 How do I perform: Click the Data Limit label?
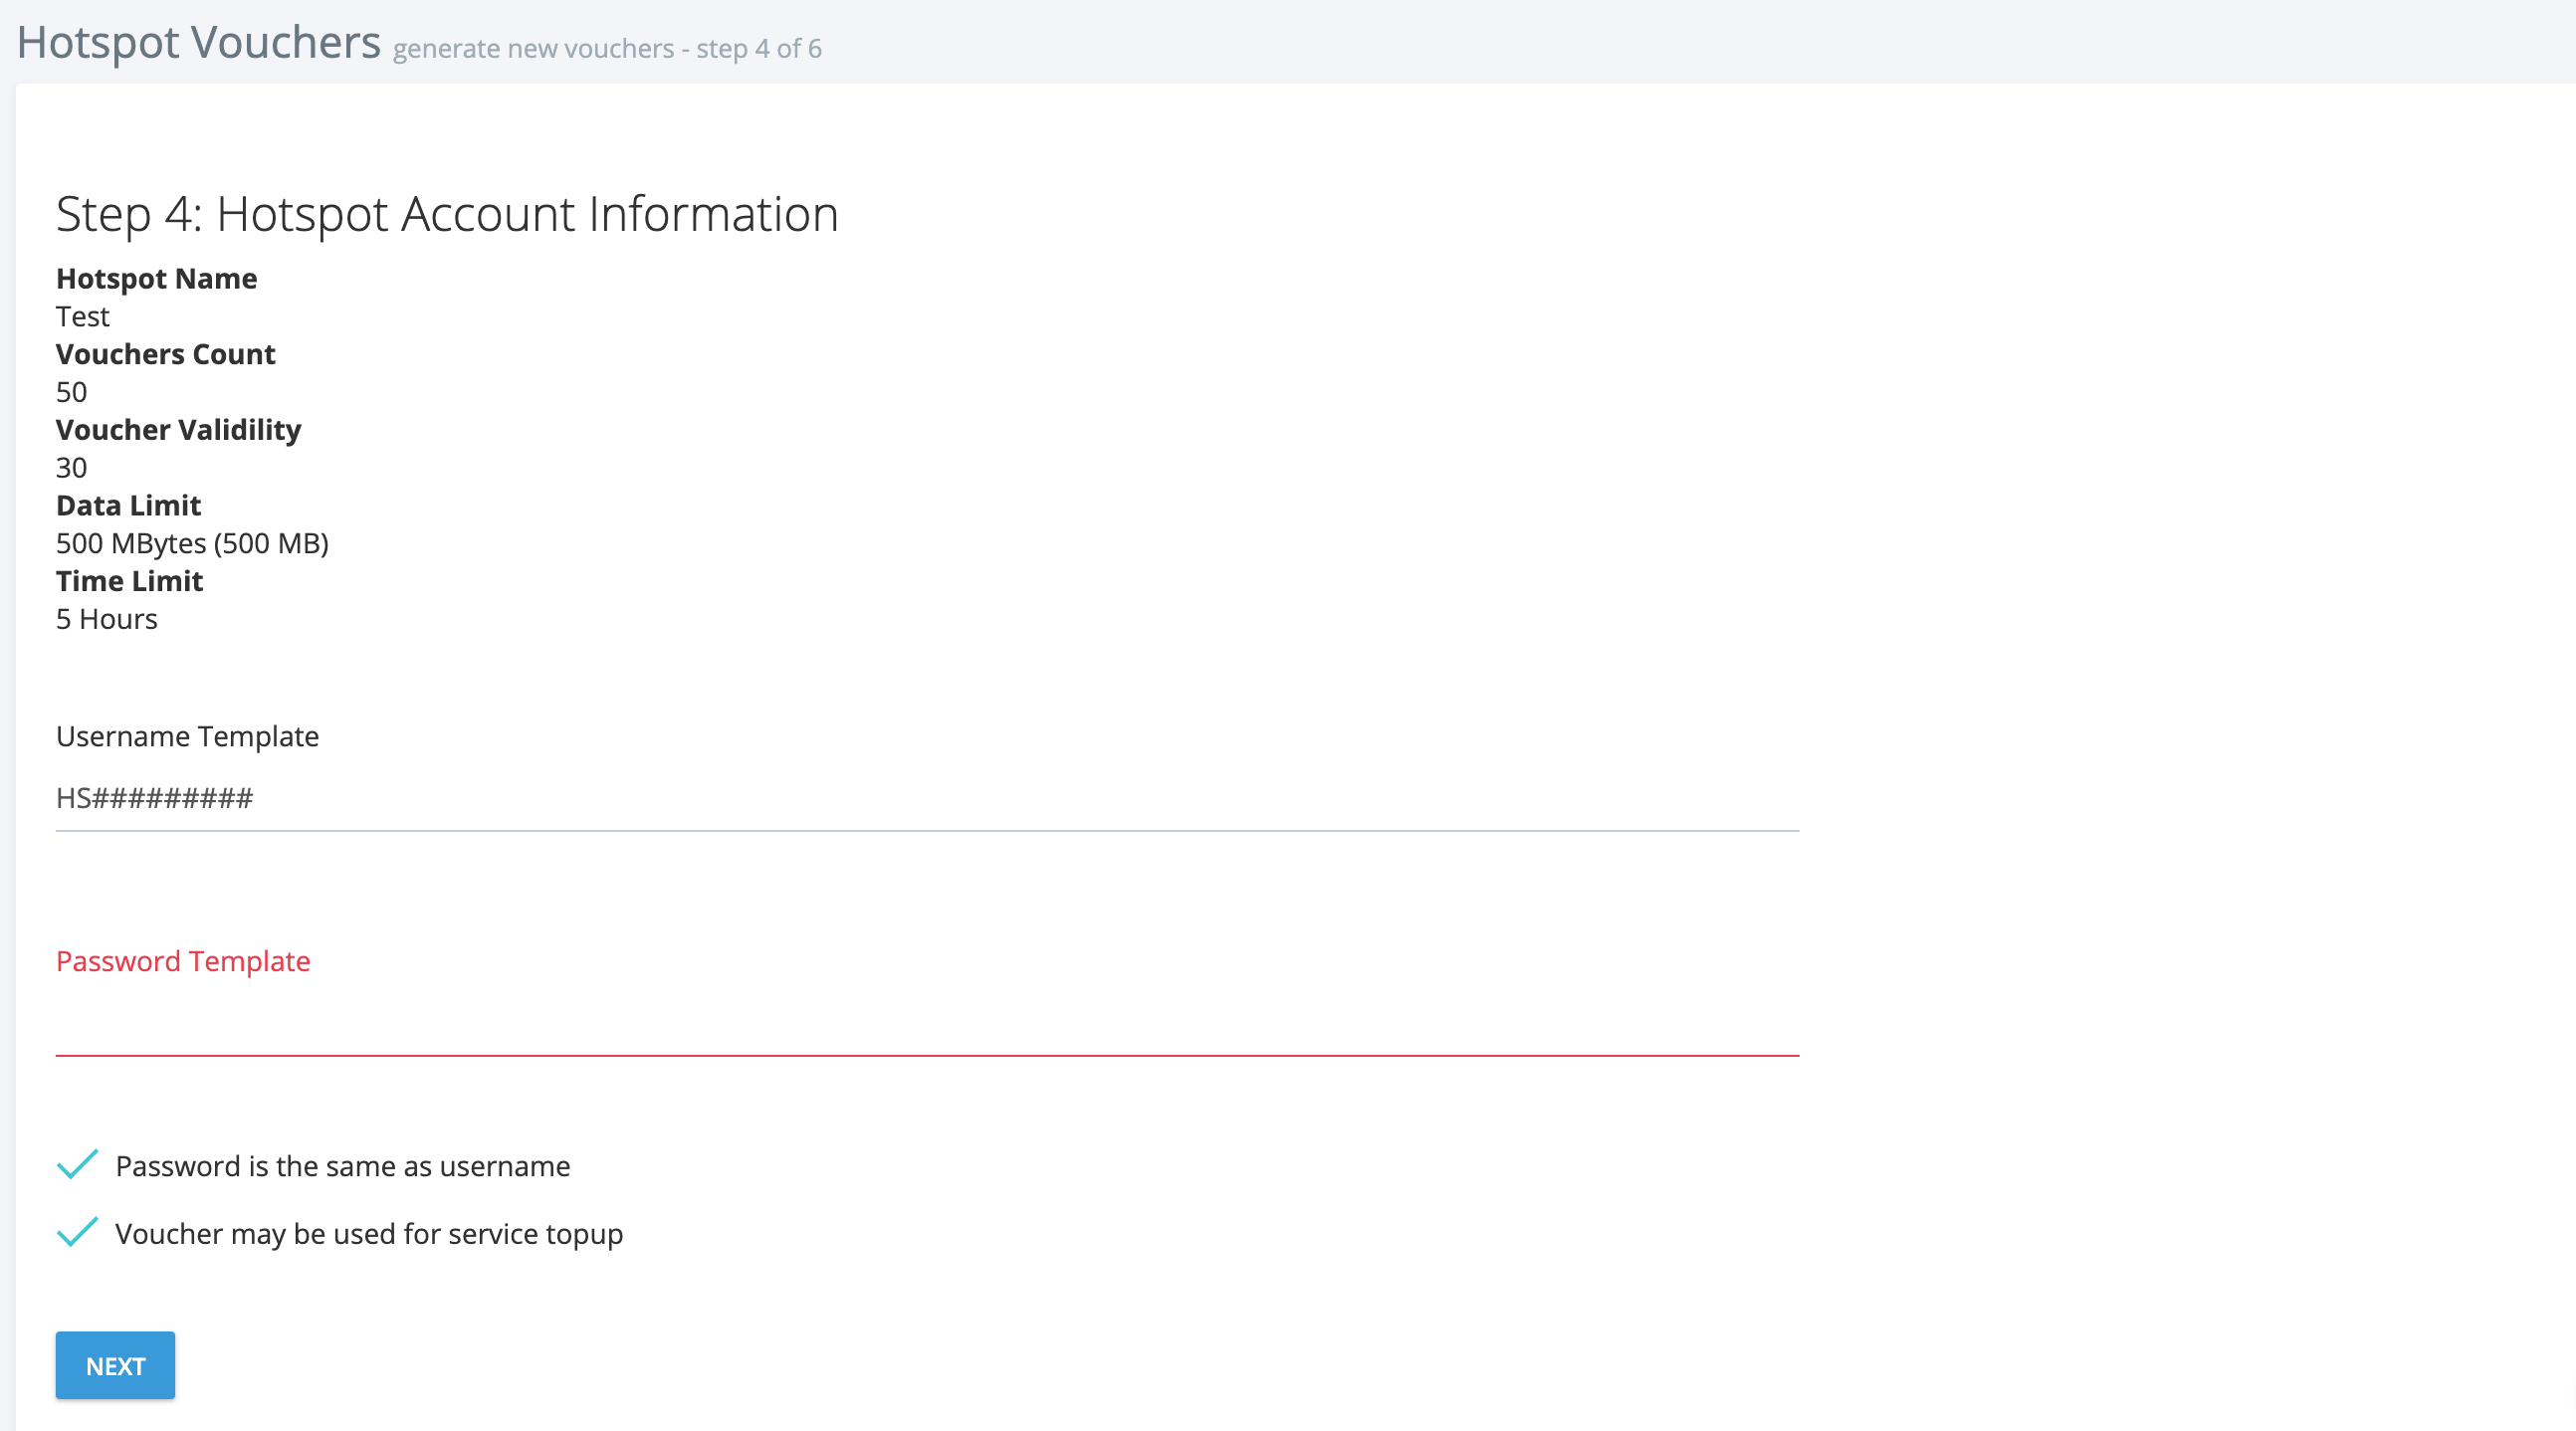(128, 505)
